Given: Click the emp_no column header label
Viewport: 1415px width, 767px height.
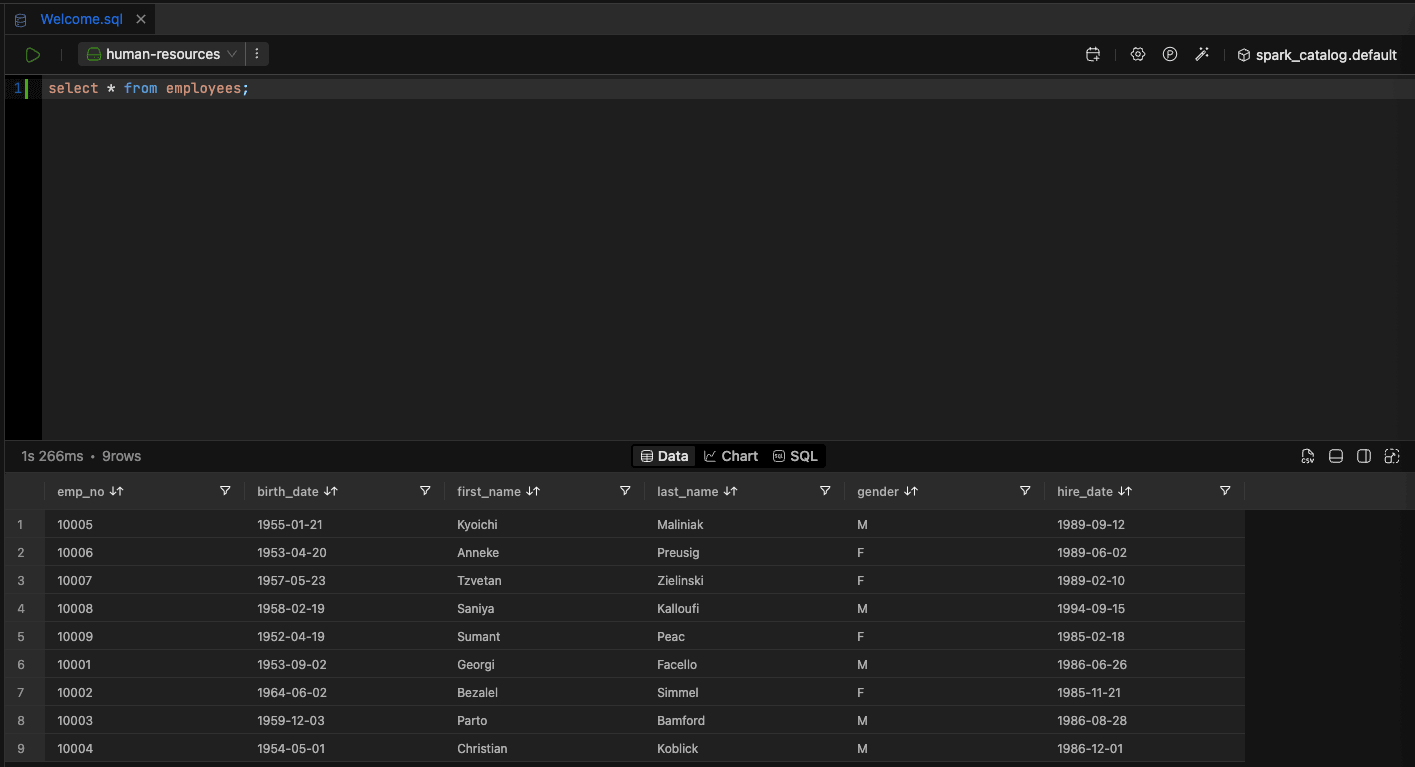Looking at the screenshot, I should [81, 491].
